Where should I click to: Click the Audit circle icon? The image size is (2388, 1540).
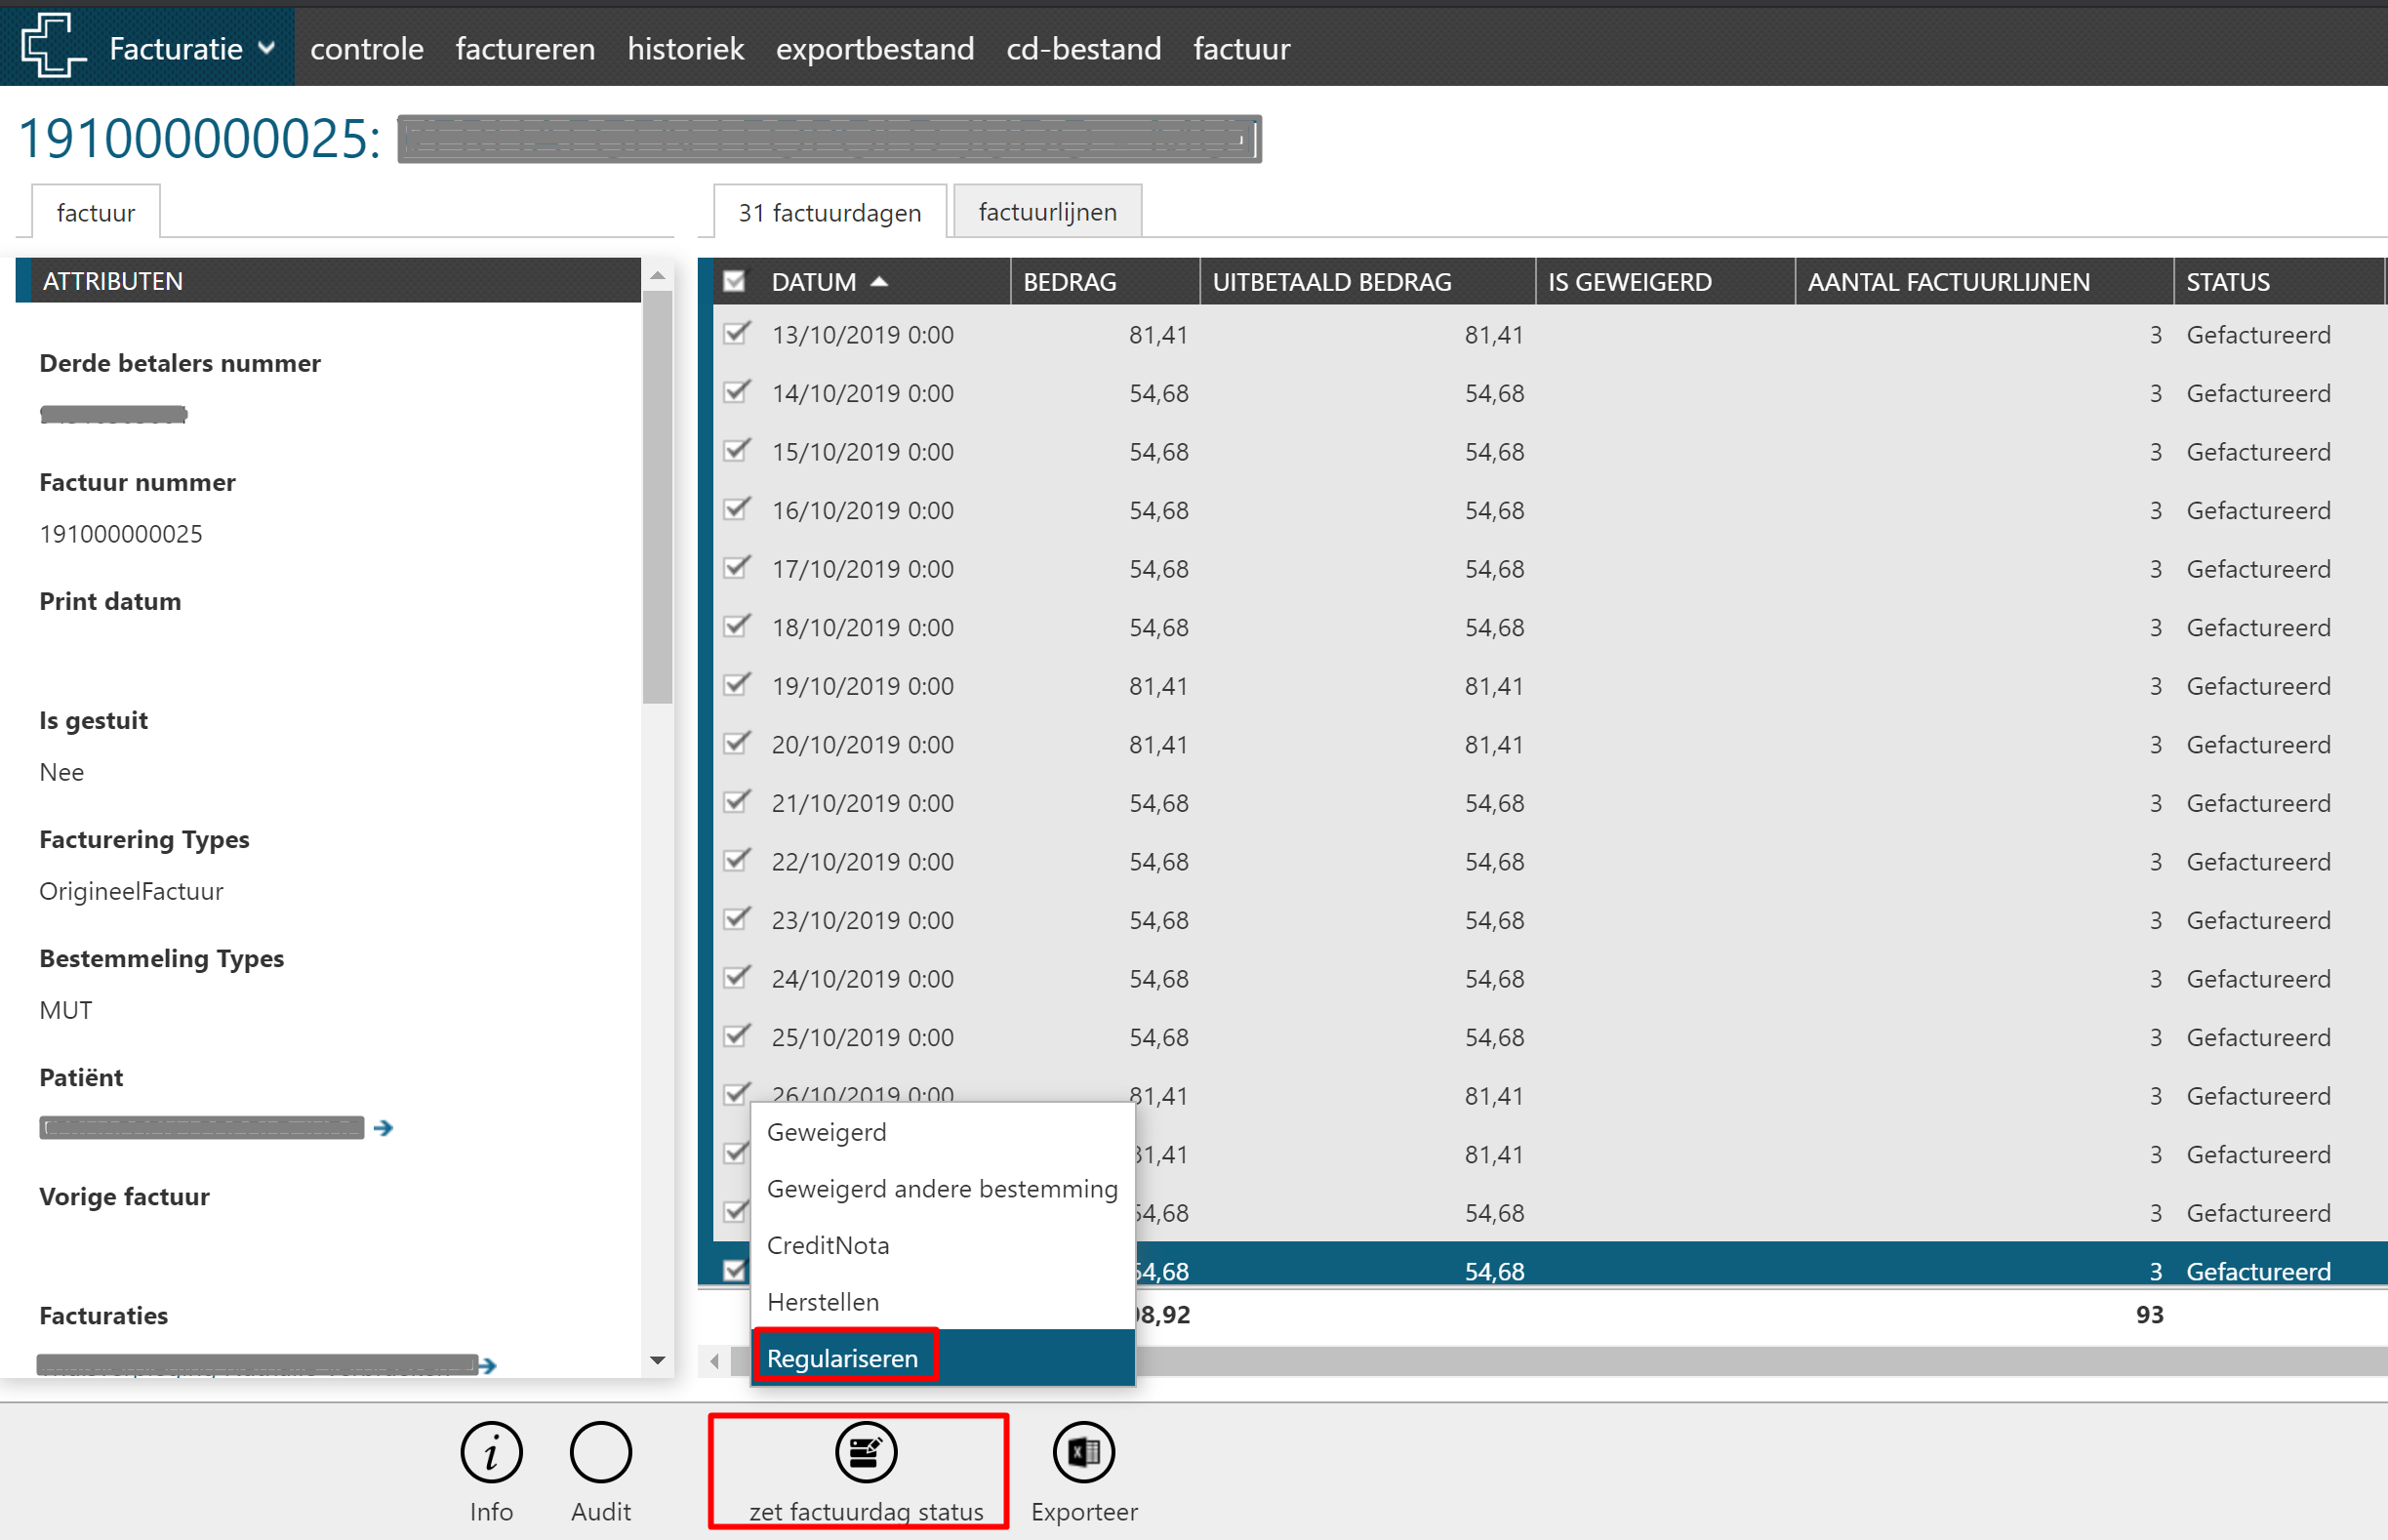click(x=600, y=1452)
